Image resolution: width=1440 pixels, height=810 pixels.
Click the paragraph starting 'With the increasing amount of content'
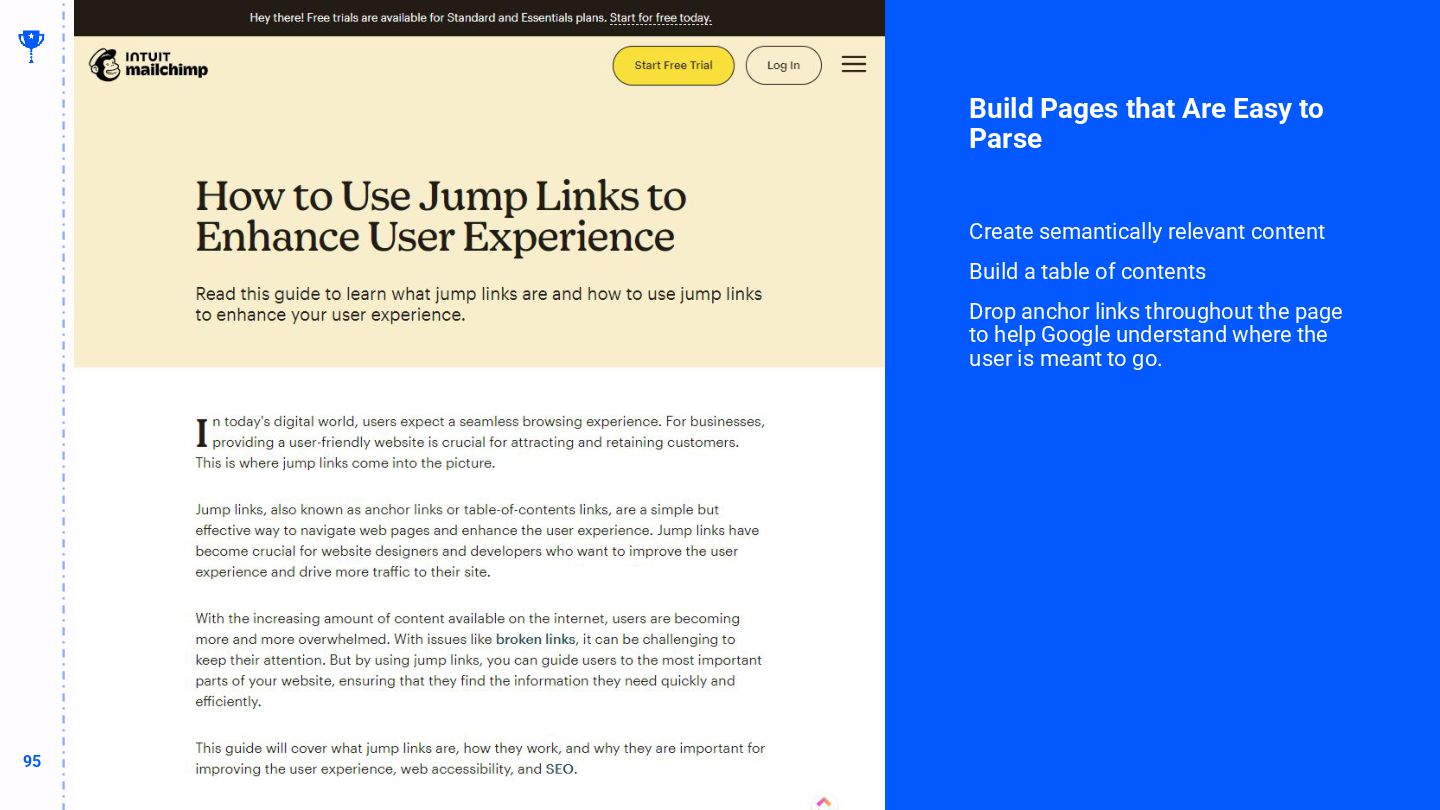478,660
